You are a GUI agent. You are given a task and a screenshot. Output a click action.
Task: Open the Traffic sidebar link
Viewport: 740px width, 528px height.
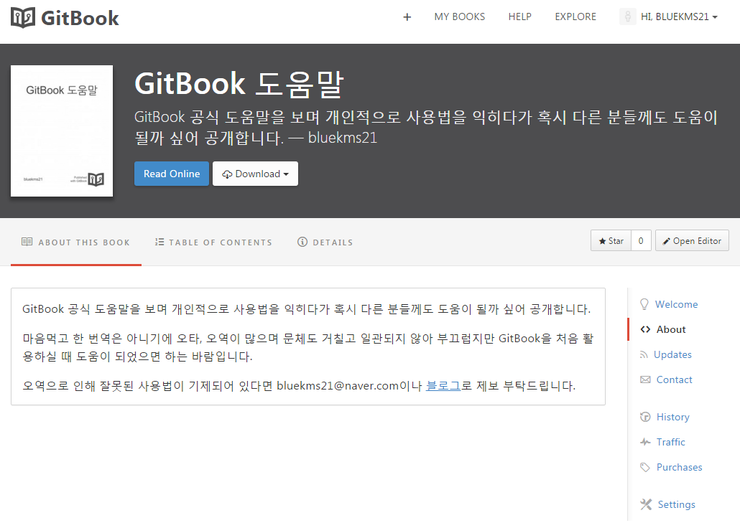[x=671, y=442]
